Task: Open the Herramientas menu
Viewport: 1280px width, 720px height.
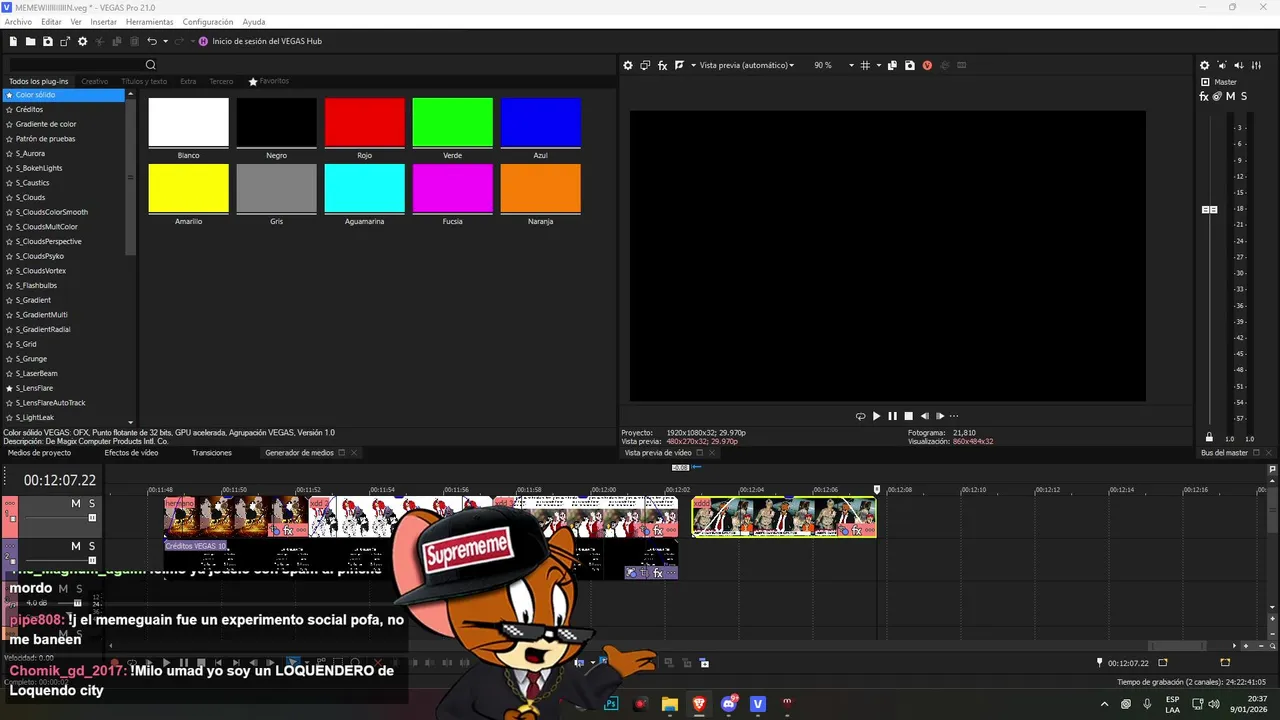Action: [149, 22]
